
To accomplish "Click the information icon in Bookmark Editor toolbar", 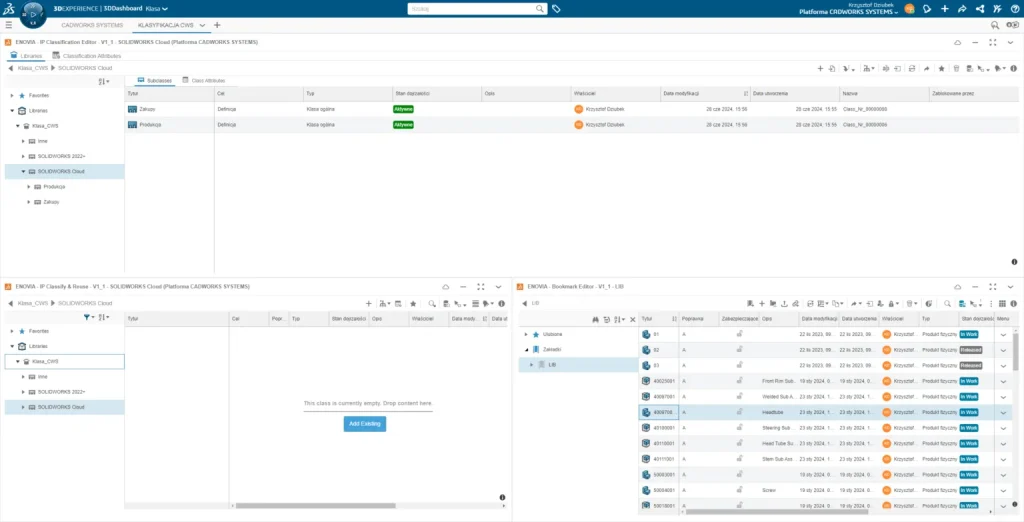I will [1014, 304].
